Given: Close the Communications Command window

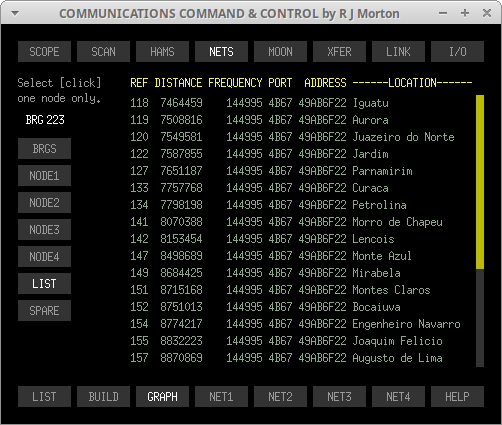Looking at the screenshot, I should pyautogui.click(x=487, y=14).
